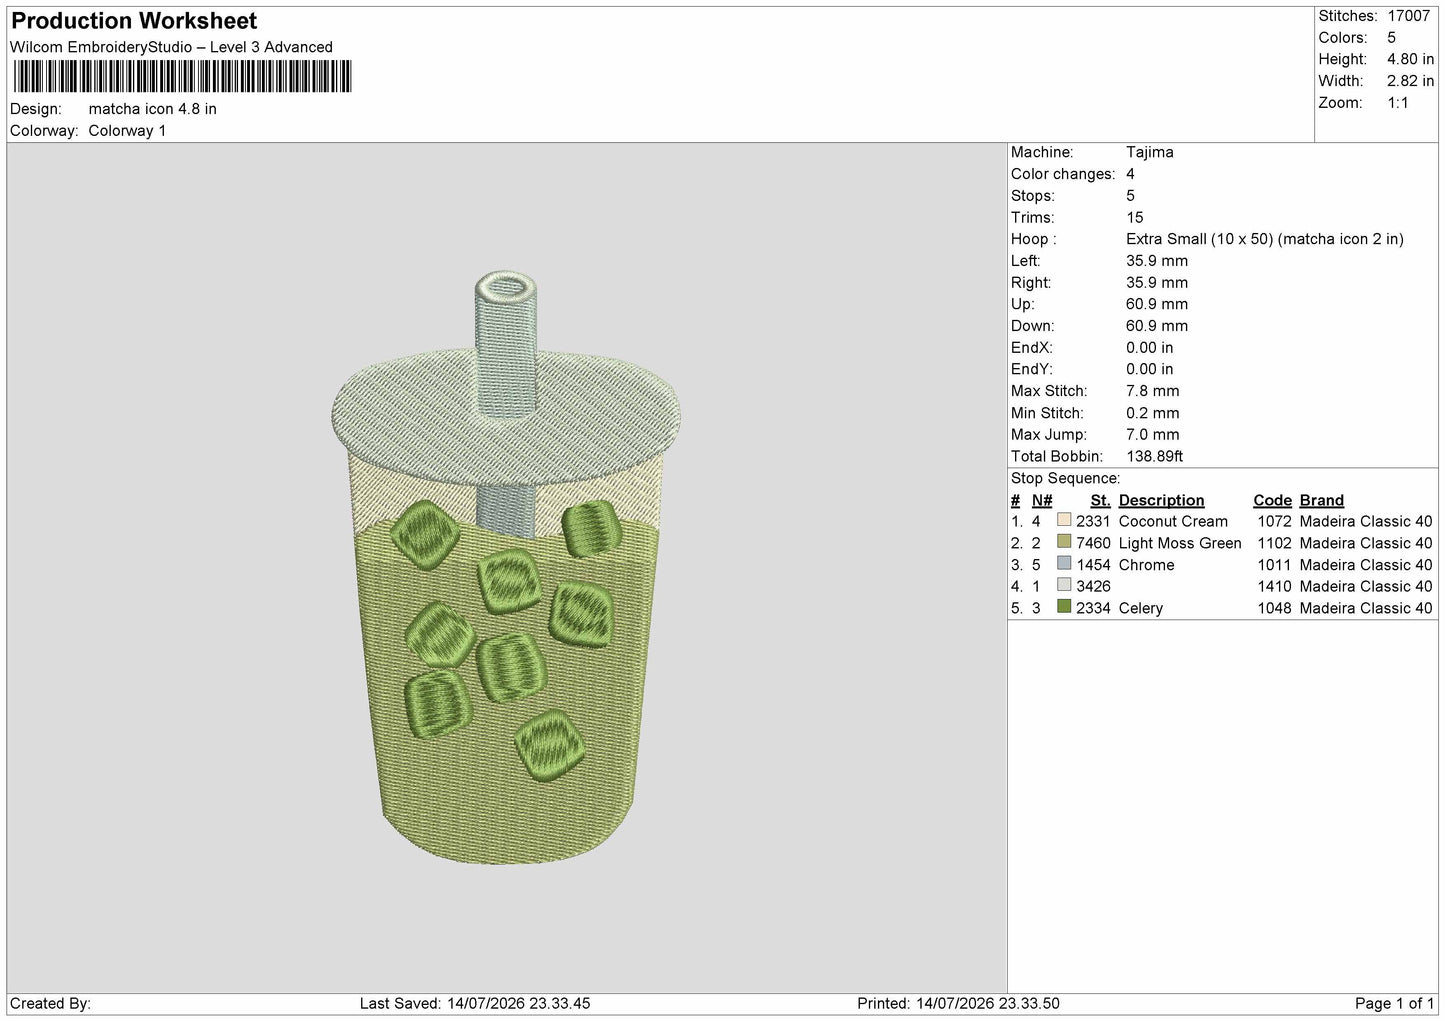This screenshot has height=1021, width=1445.
Task: Click the EndX value 0.00 in
Action: [x=1150, y=348]
